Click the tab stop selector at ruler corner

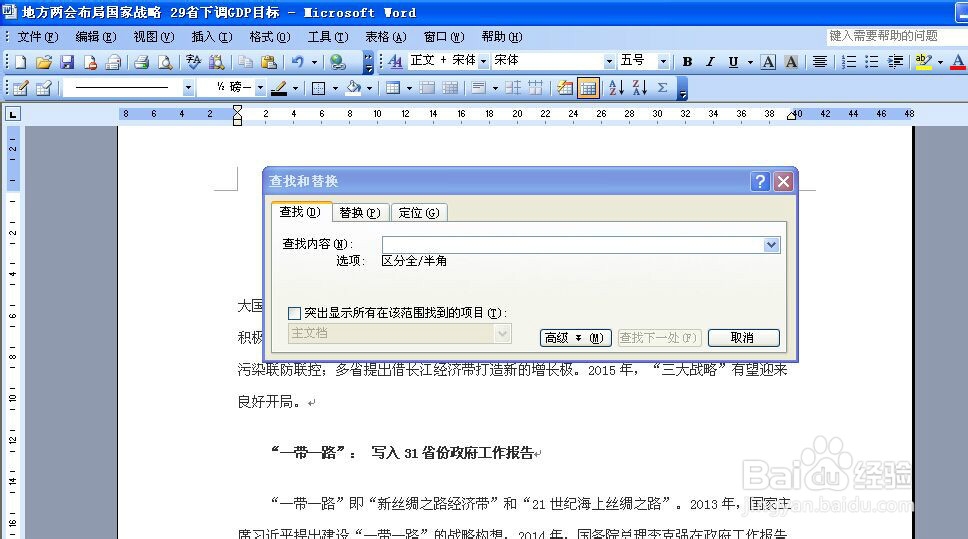tap(12, 114)
